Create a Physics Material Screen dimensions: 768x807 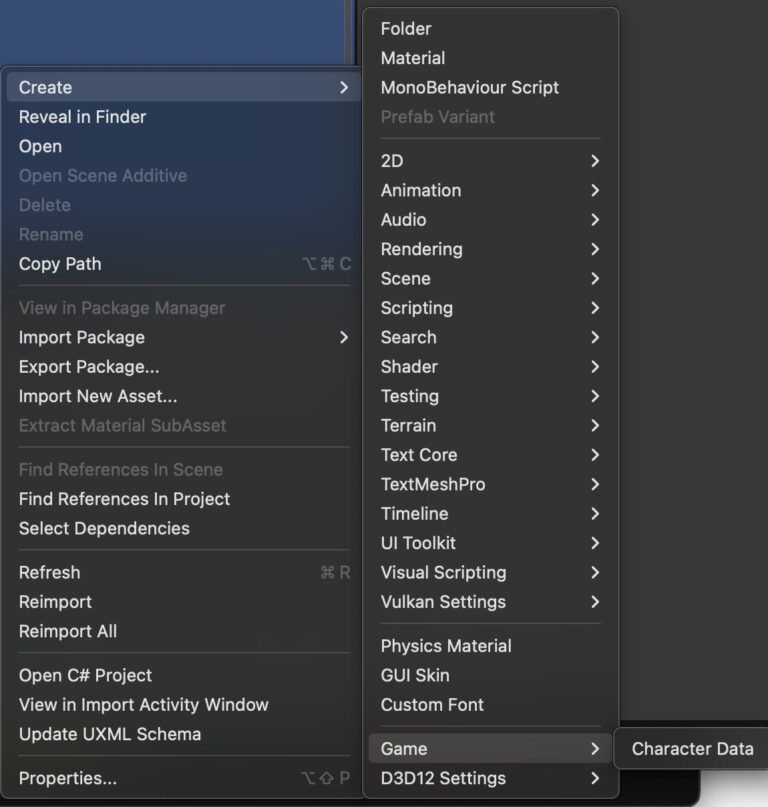445,645
